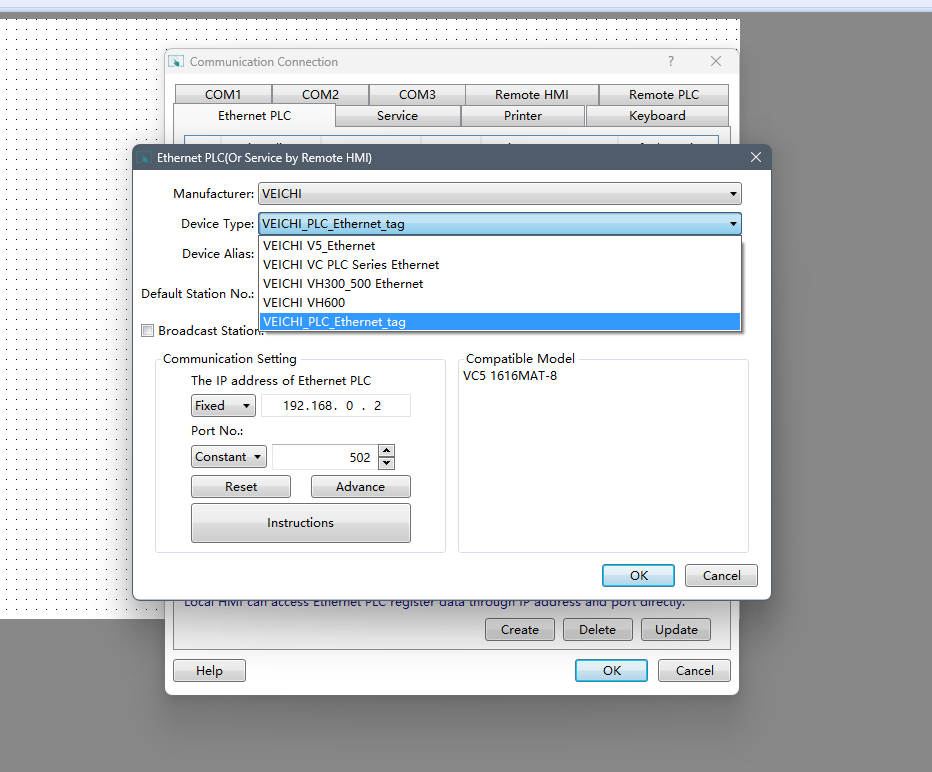Screen dimensions: 932x772
Task: Click the question mark help icon
Action: (x=671, y=62)
